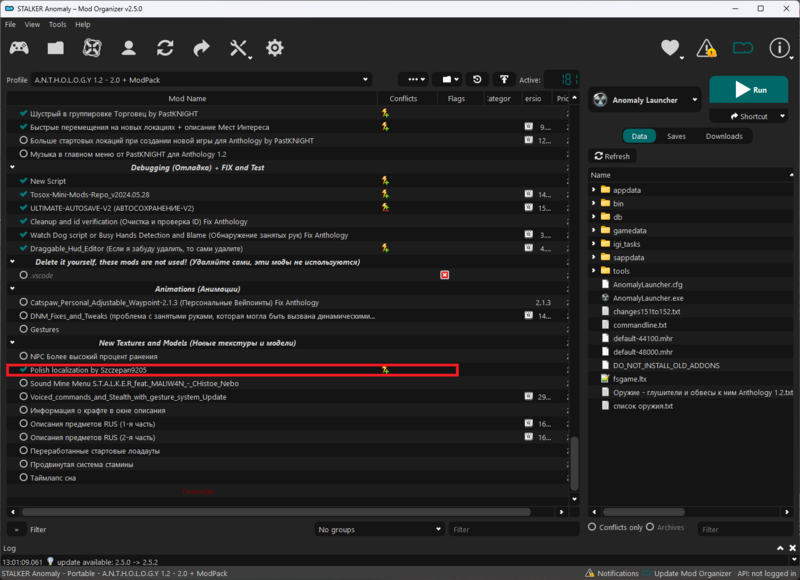The image size is (800, 580).
Task: Click the Refresh arrows toolbar icon
Action: (x=165, y=47)
